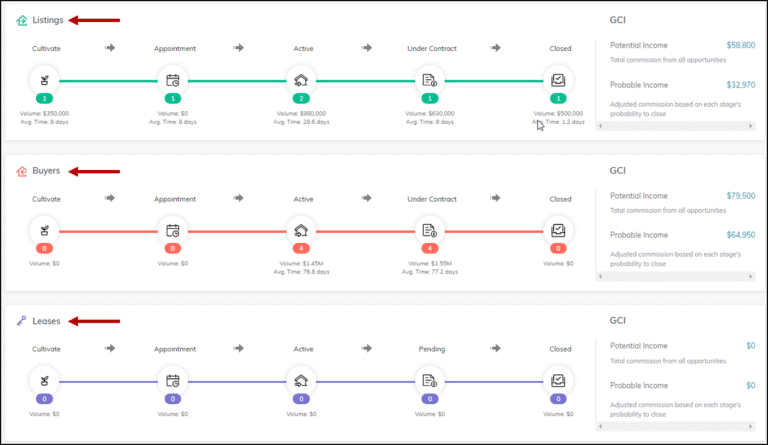This screenshot has height=445, width=768.
Task: Open Listings Appointment calendar icon
Action: (173, 80)
